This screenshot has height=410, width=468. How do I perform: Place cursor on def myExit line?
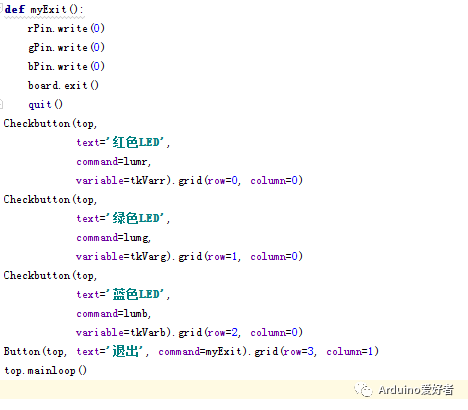(x=44, y=9)
